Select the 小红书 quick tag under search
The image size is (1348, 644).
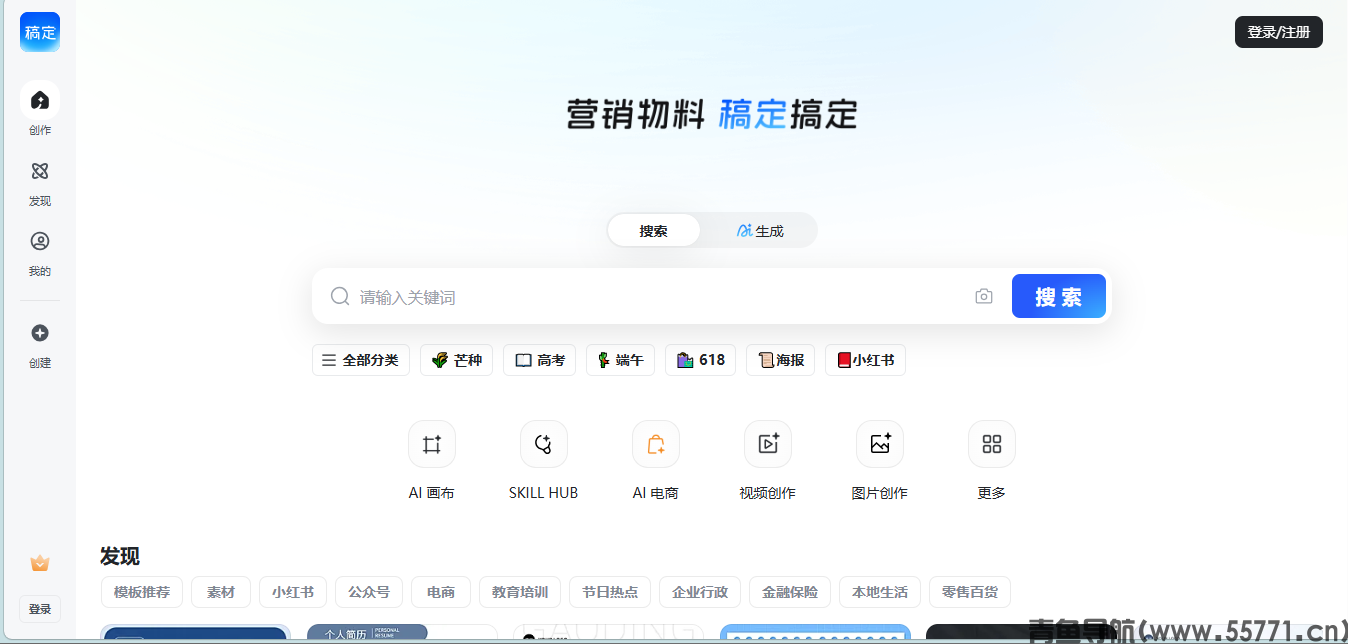point(865,360)
